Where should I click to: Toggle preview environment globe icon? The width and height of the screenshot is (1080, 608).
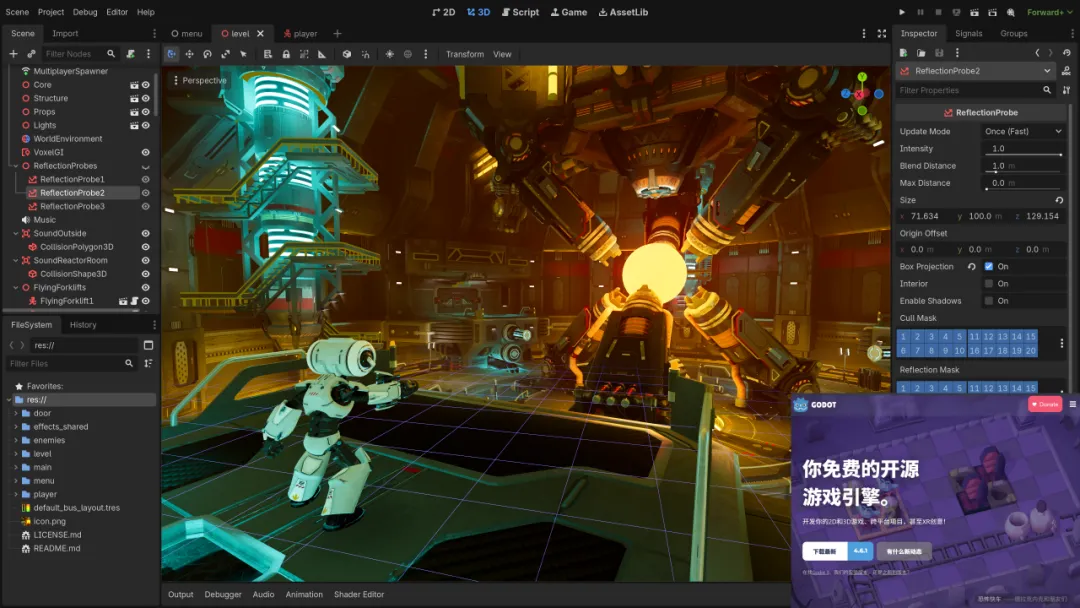[x=408, y=54]
